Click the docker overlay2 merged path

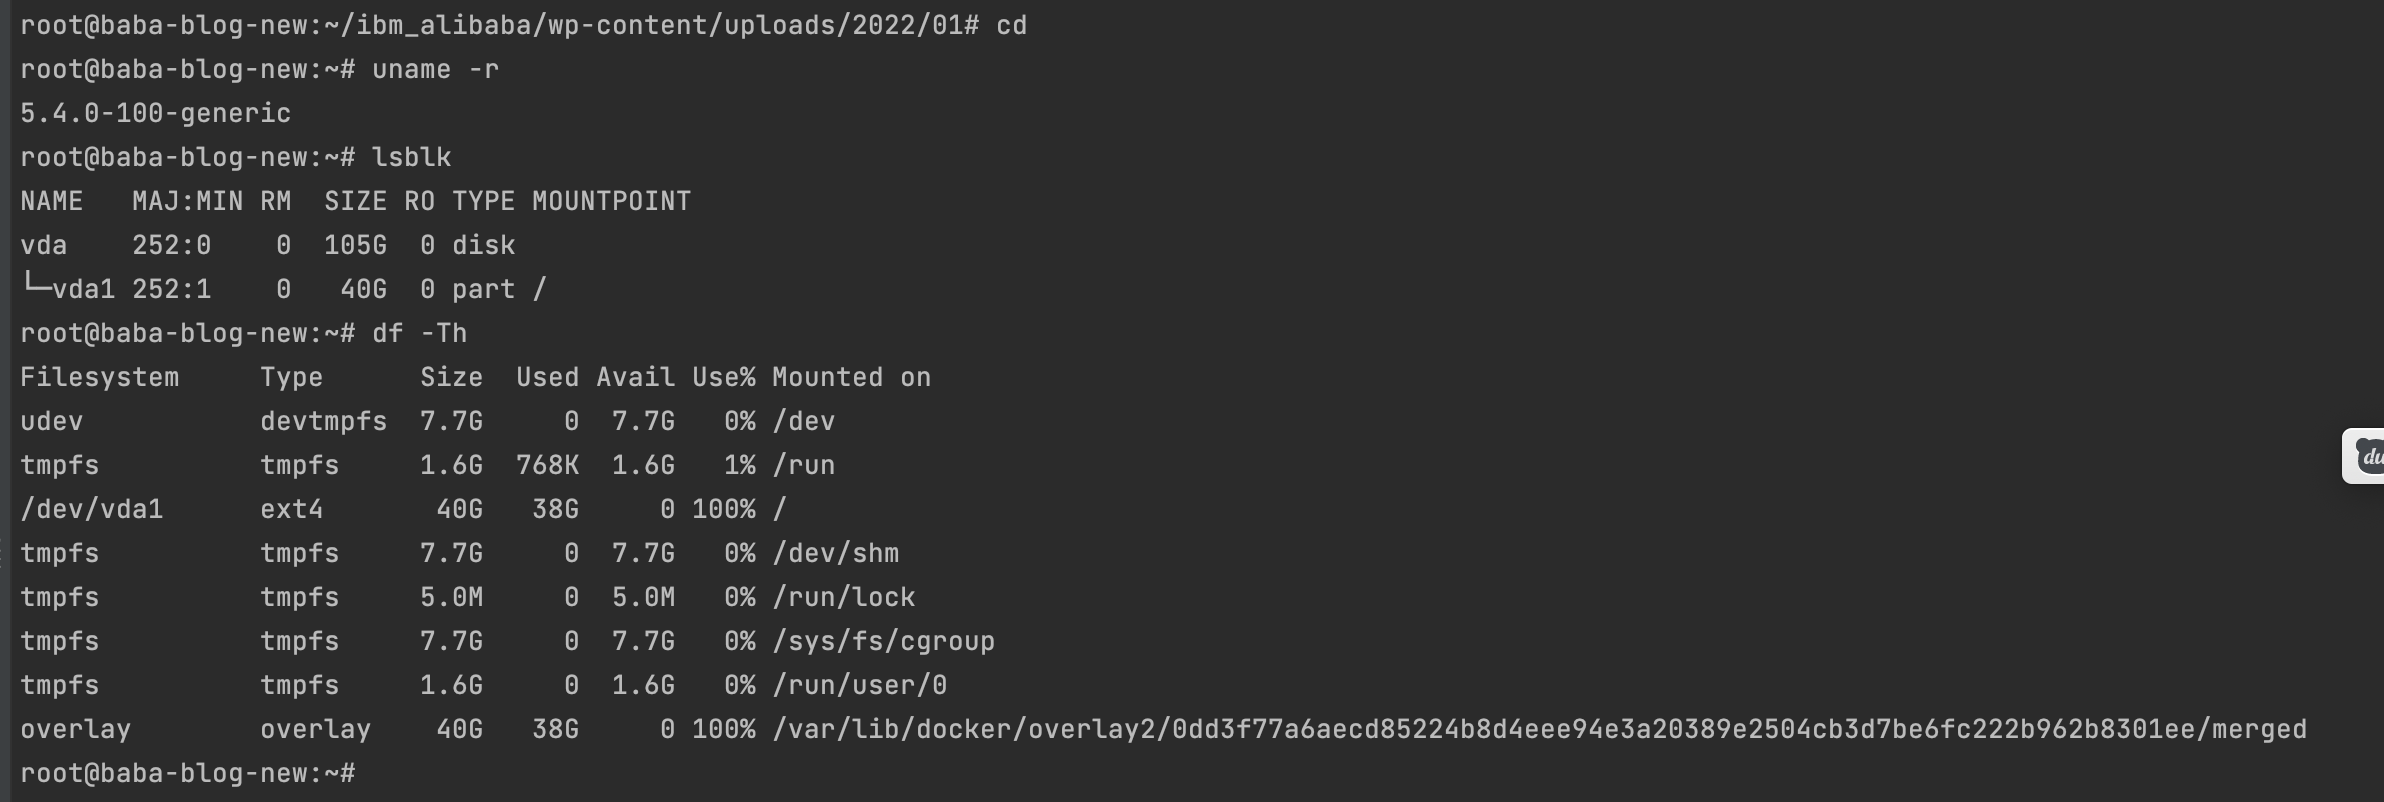[x=1539, y=729]
